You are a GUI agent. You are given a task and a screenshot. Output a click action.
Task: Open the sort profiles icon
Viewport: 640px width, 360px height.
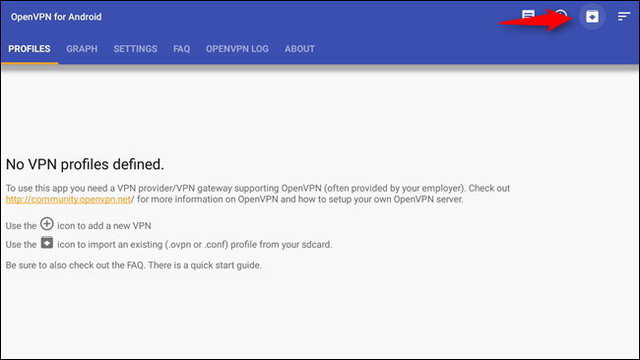point(624,17)
